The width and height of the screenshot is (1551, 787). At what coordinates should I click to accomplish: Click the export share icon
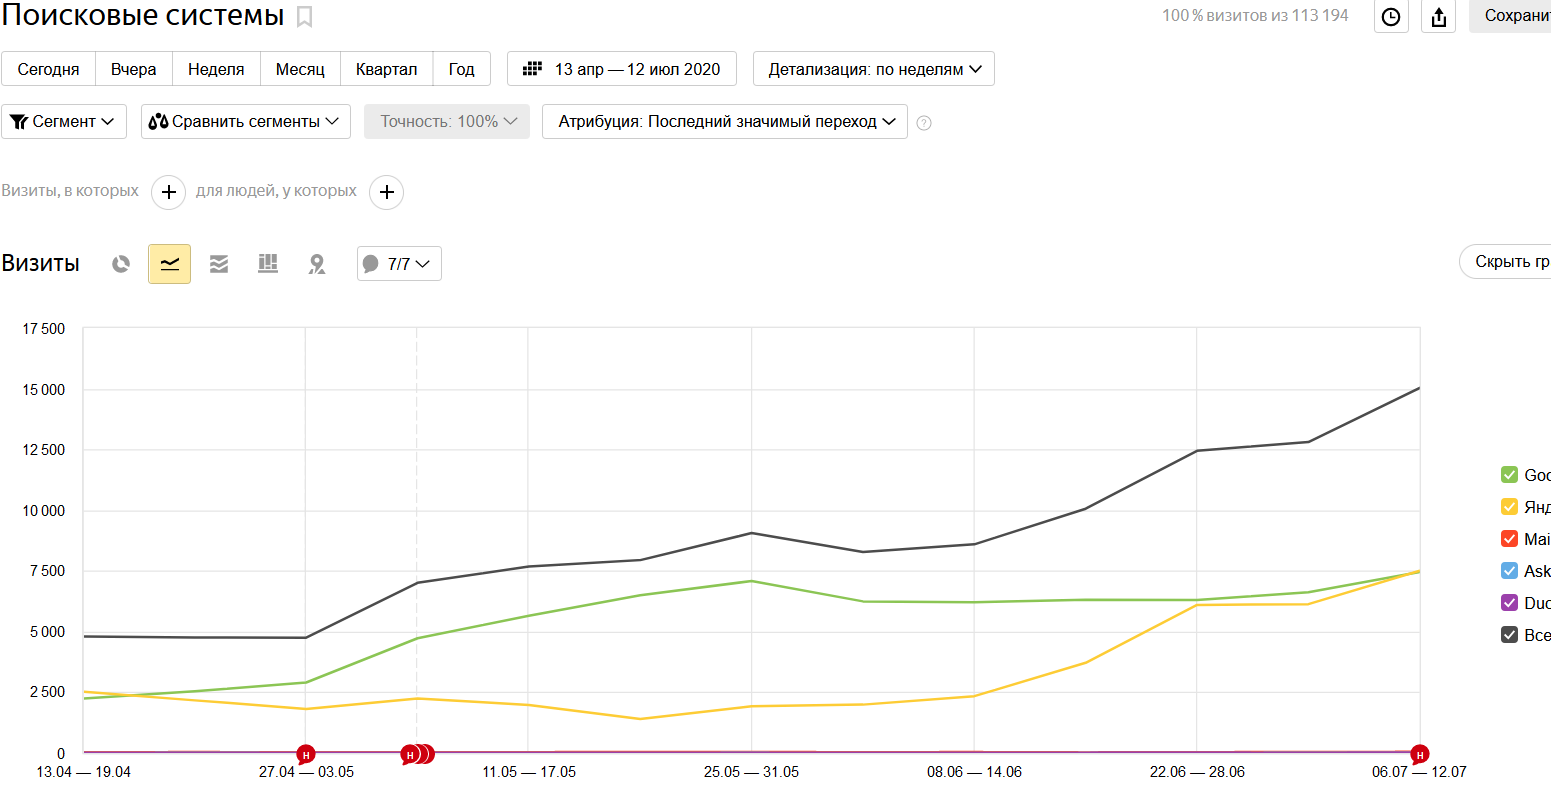tap(1439, 17)
